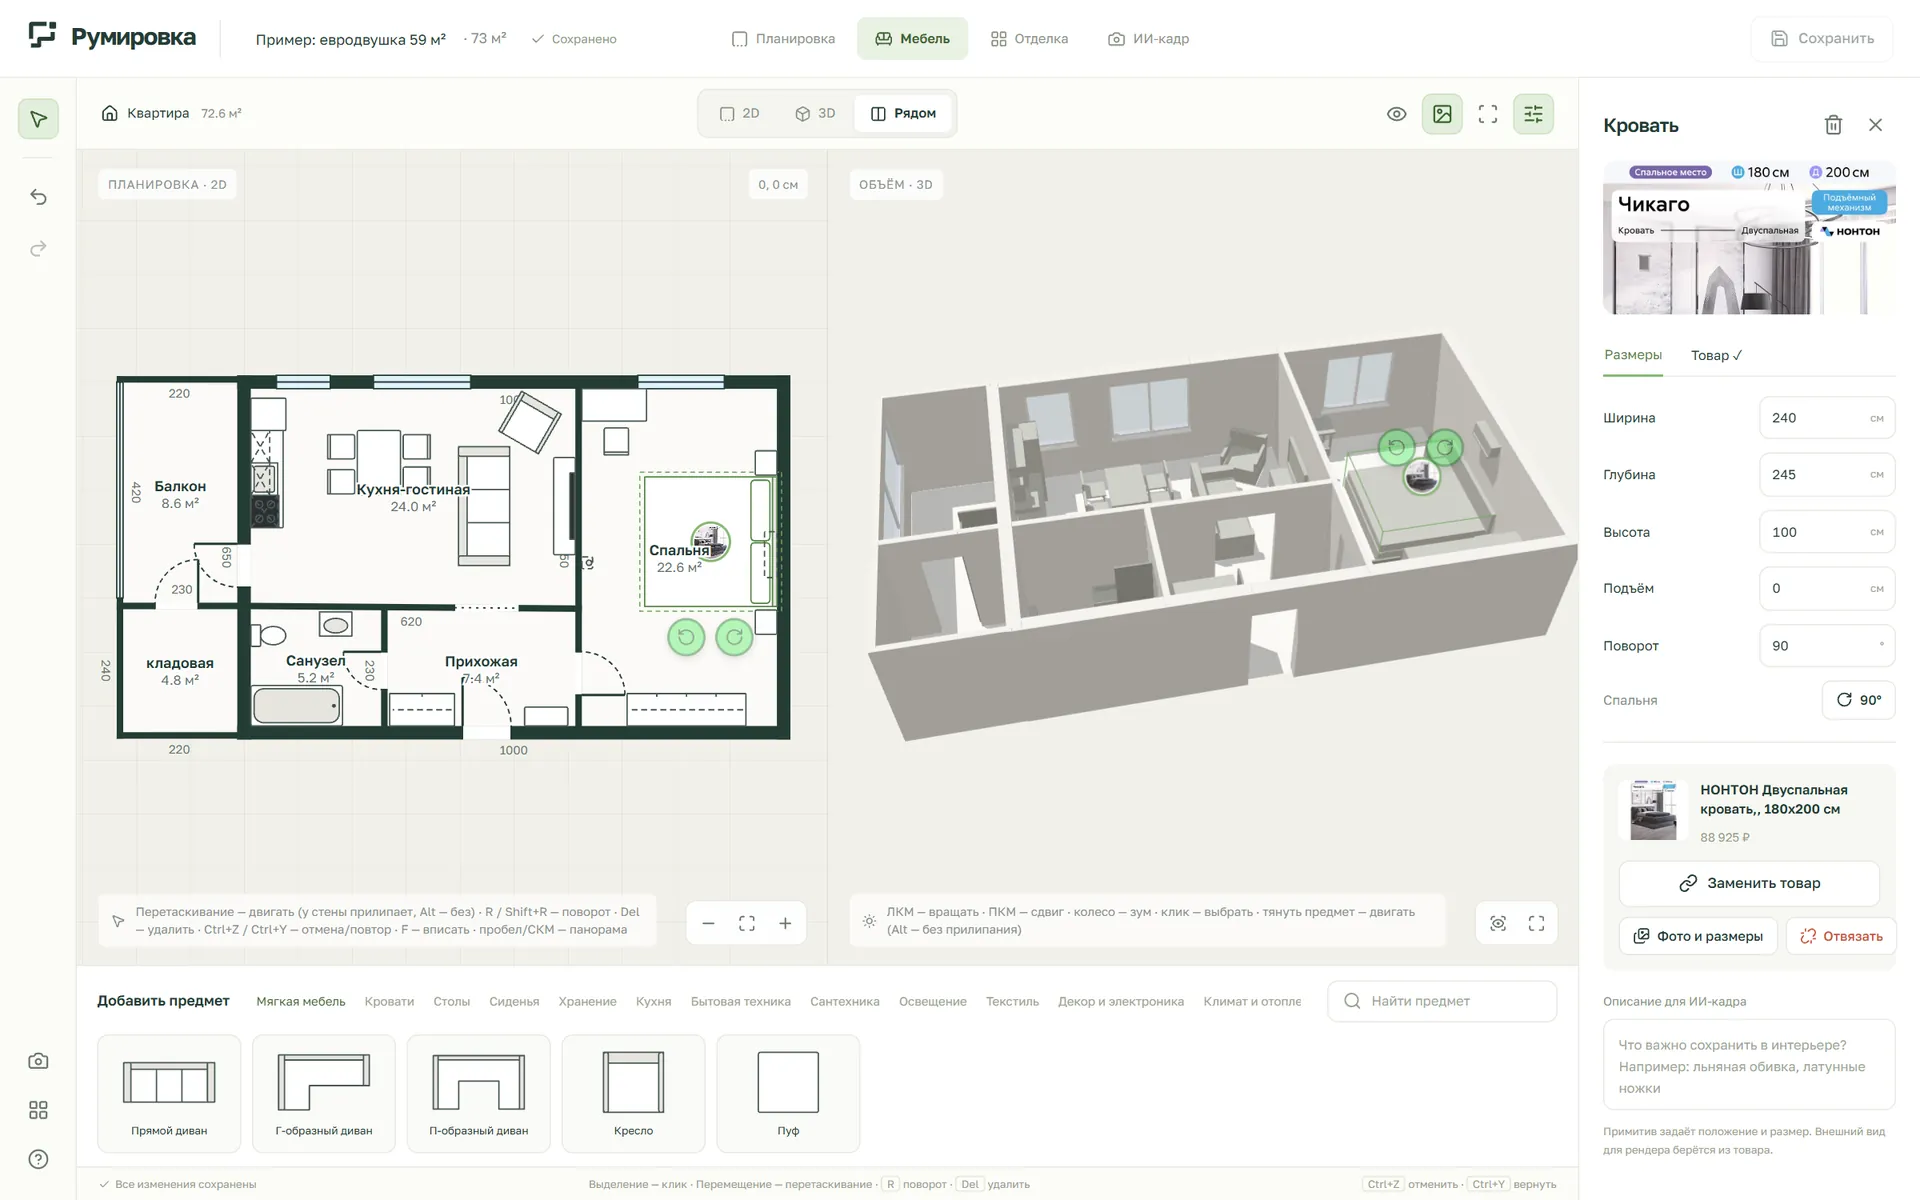Toggle the background image button
1920x1200 pixels.
(1442, 114)
